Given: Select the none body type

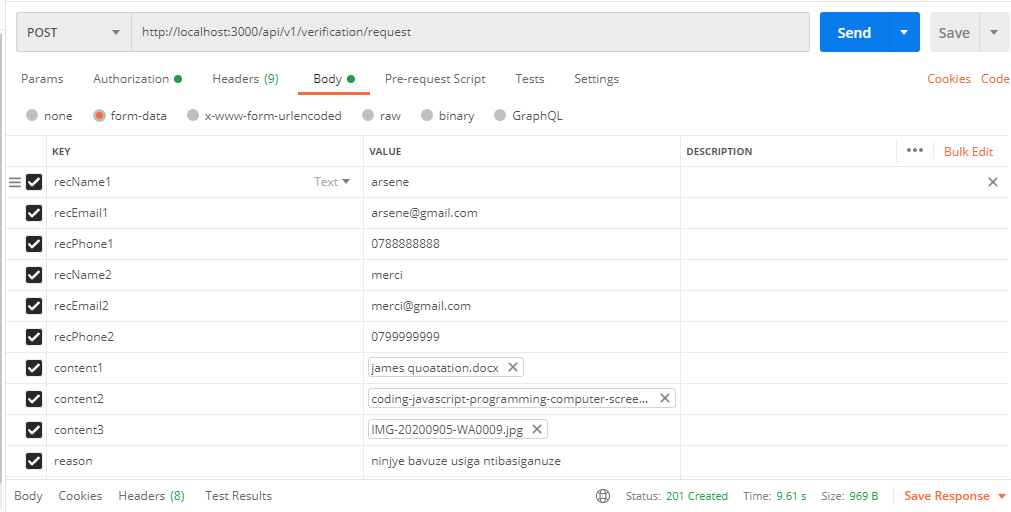Looking at the screenshot, I should point(32,115).
